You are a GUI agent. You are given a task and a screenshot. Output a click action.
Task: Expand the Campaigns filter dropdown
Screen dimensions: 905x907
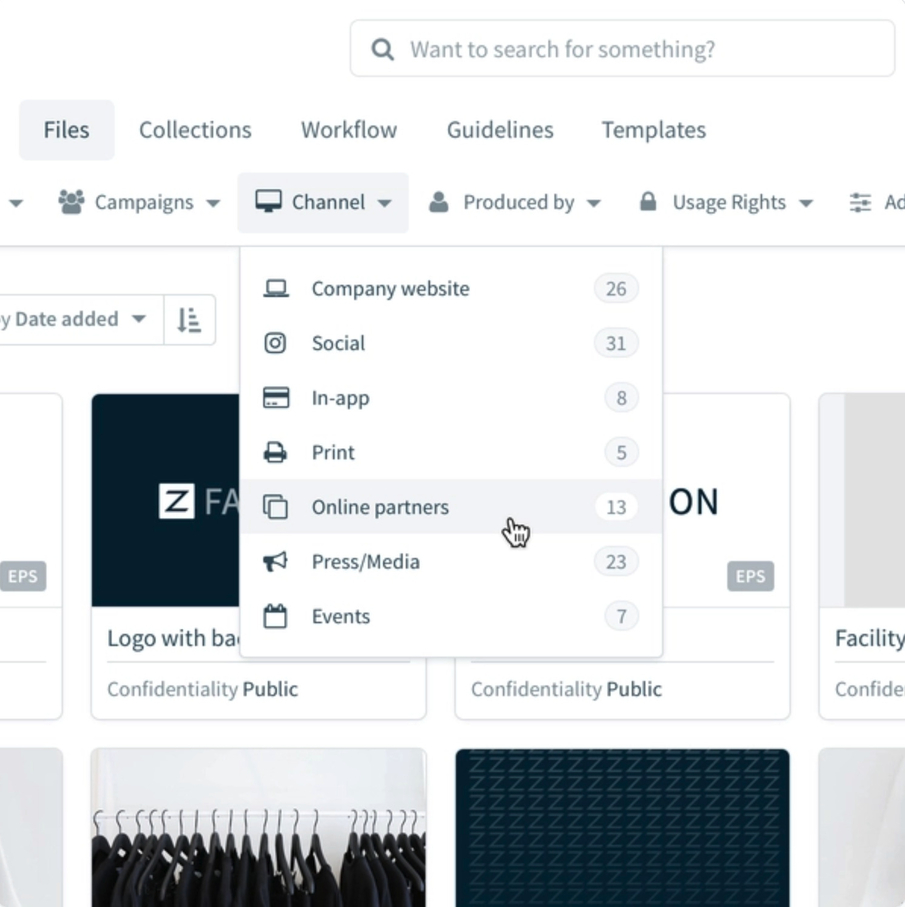[139, 202]
